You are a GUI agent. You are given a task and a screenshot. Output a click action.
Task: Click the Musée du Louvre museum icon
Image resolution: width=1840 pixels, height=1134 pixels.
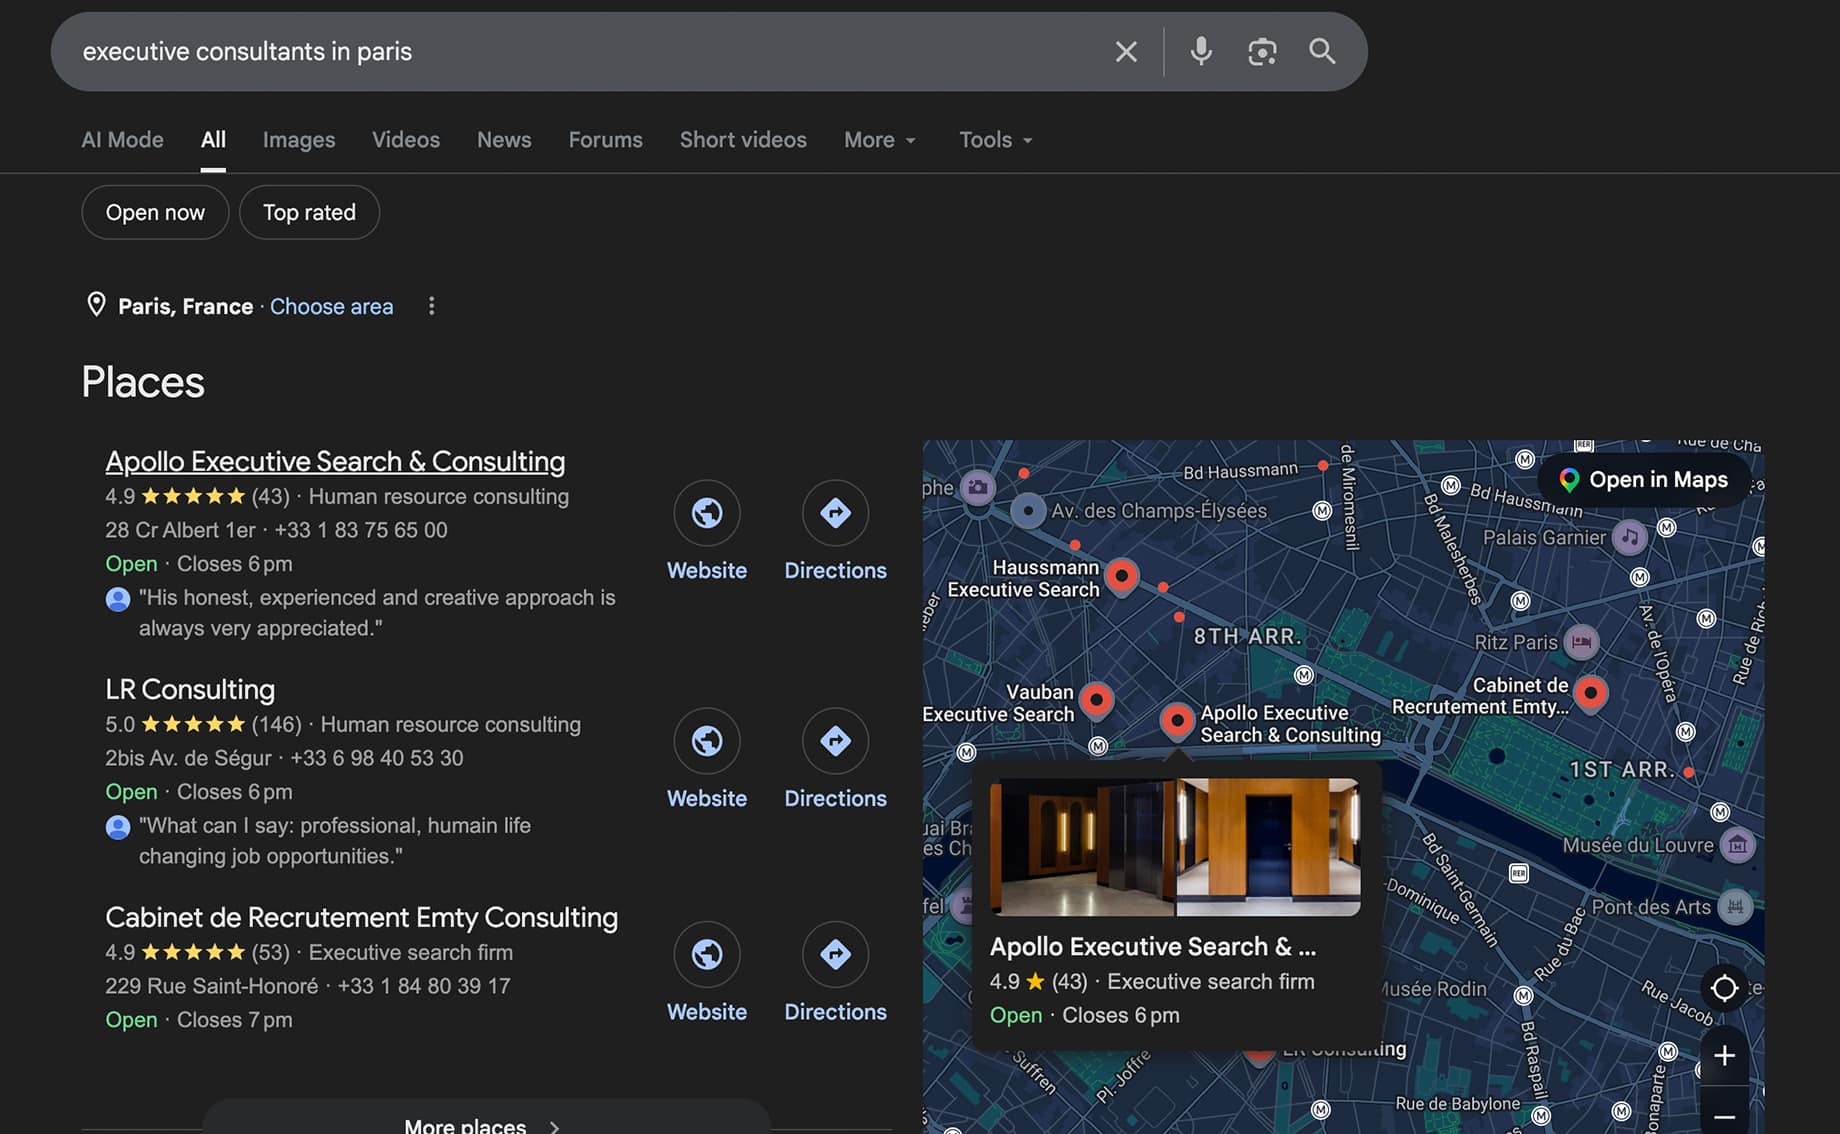pyautogui.click(x=1738, y=845)
